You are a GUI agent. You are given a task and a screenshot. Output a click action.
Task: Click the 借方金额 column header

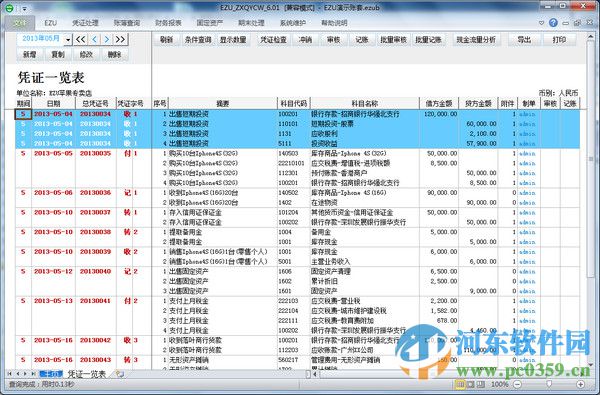439,103
